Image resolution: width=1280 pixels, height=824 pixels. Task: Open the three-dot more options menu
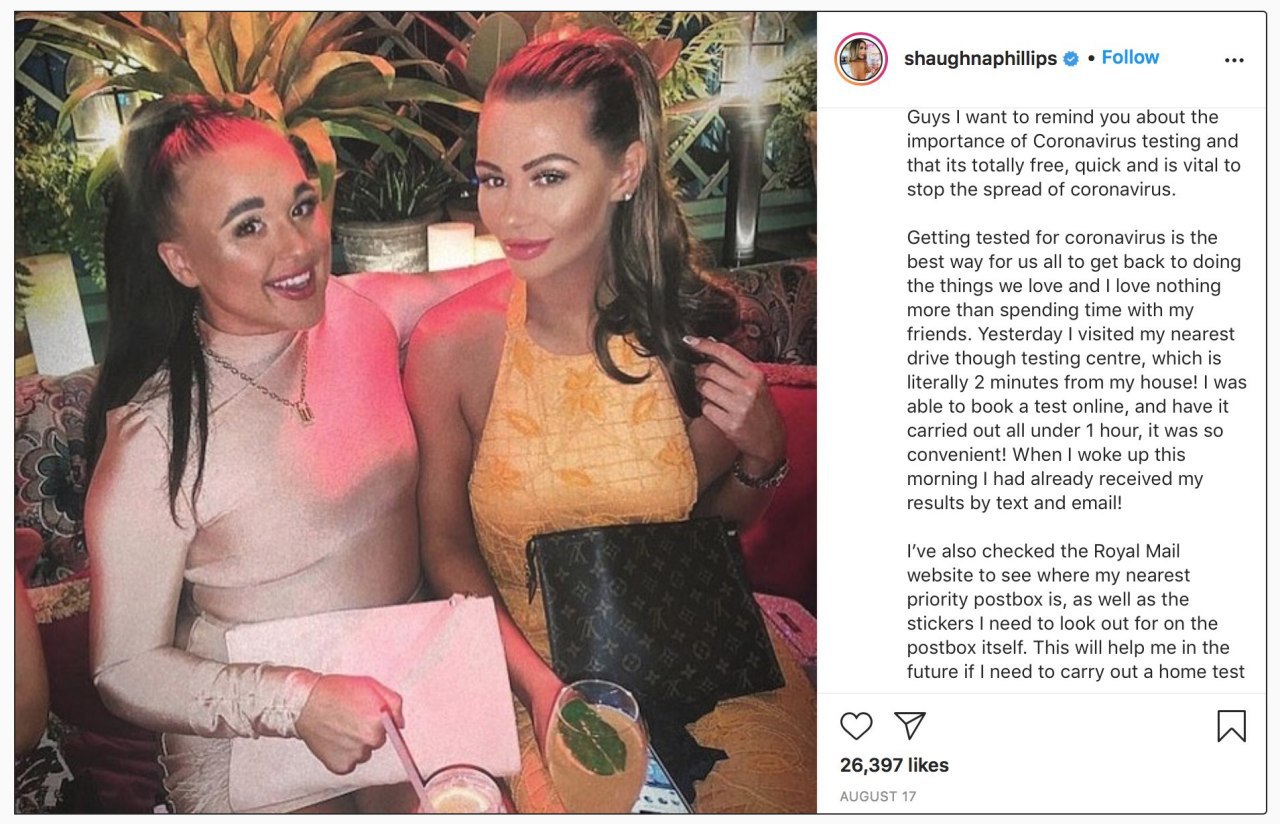1234,60
